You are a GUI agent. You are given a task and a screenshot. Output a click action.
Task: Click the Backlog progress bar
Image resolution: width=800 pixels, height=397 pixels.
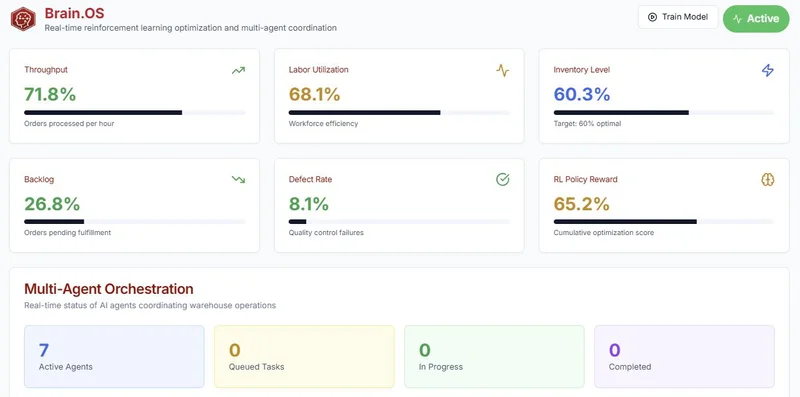click(135, 221)
